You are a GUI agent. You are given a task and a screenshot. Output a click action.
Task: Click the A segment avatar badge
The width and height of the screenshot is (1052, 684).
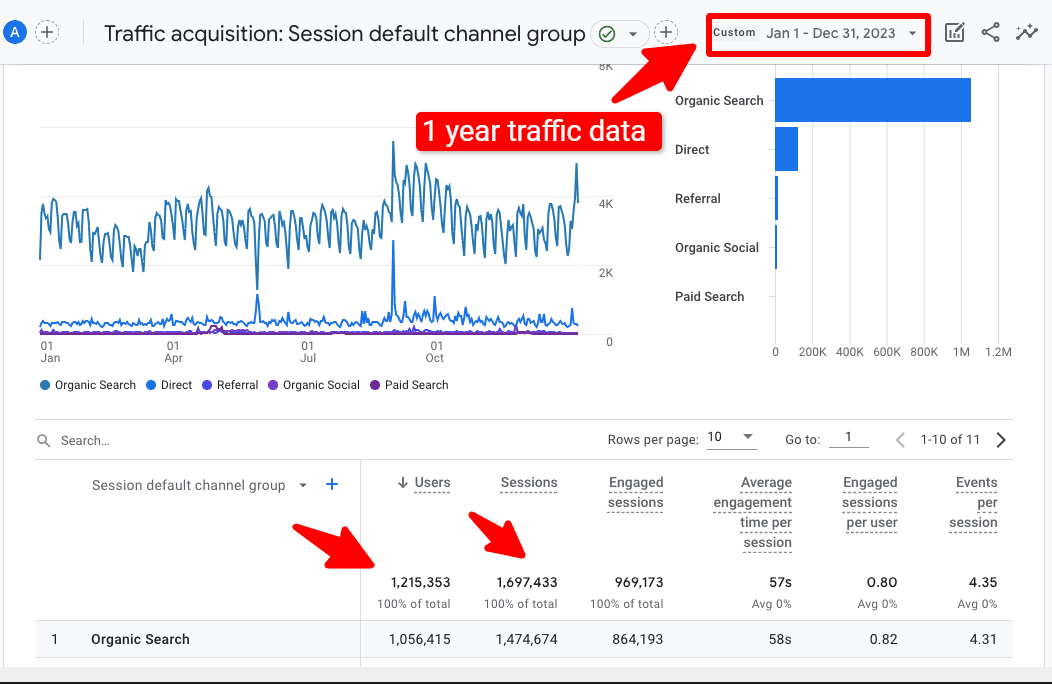pos(15,33)
